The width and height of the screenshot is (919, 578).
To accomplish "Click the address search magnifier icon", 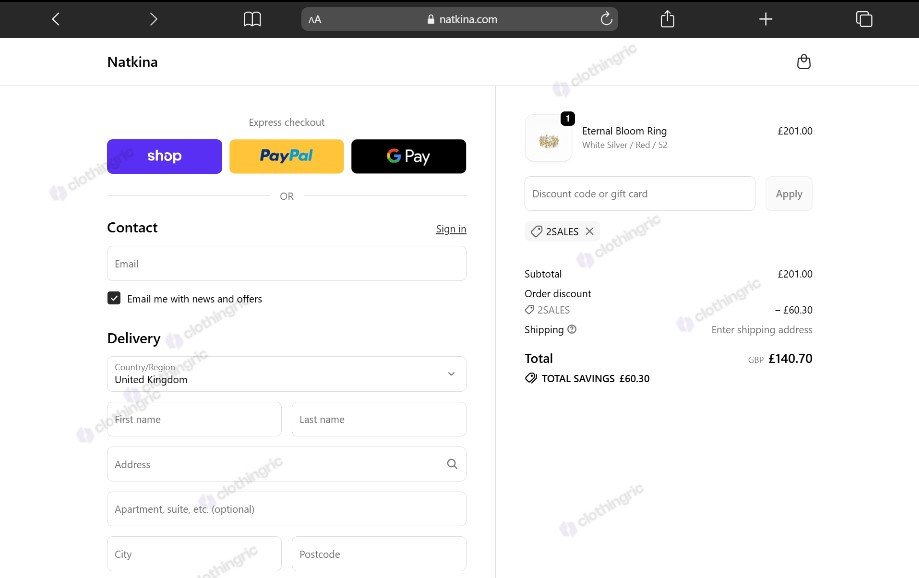I will click(x=452, y=464).
